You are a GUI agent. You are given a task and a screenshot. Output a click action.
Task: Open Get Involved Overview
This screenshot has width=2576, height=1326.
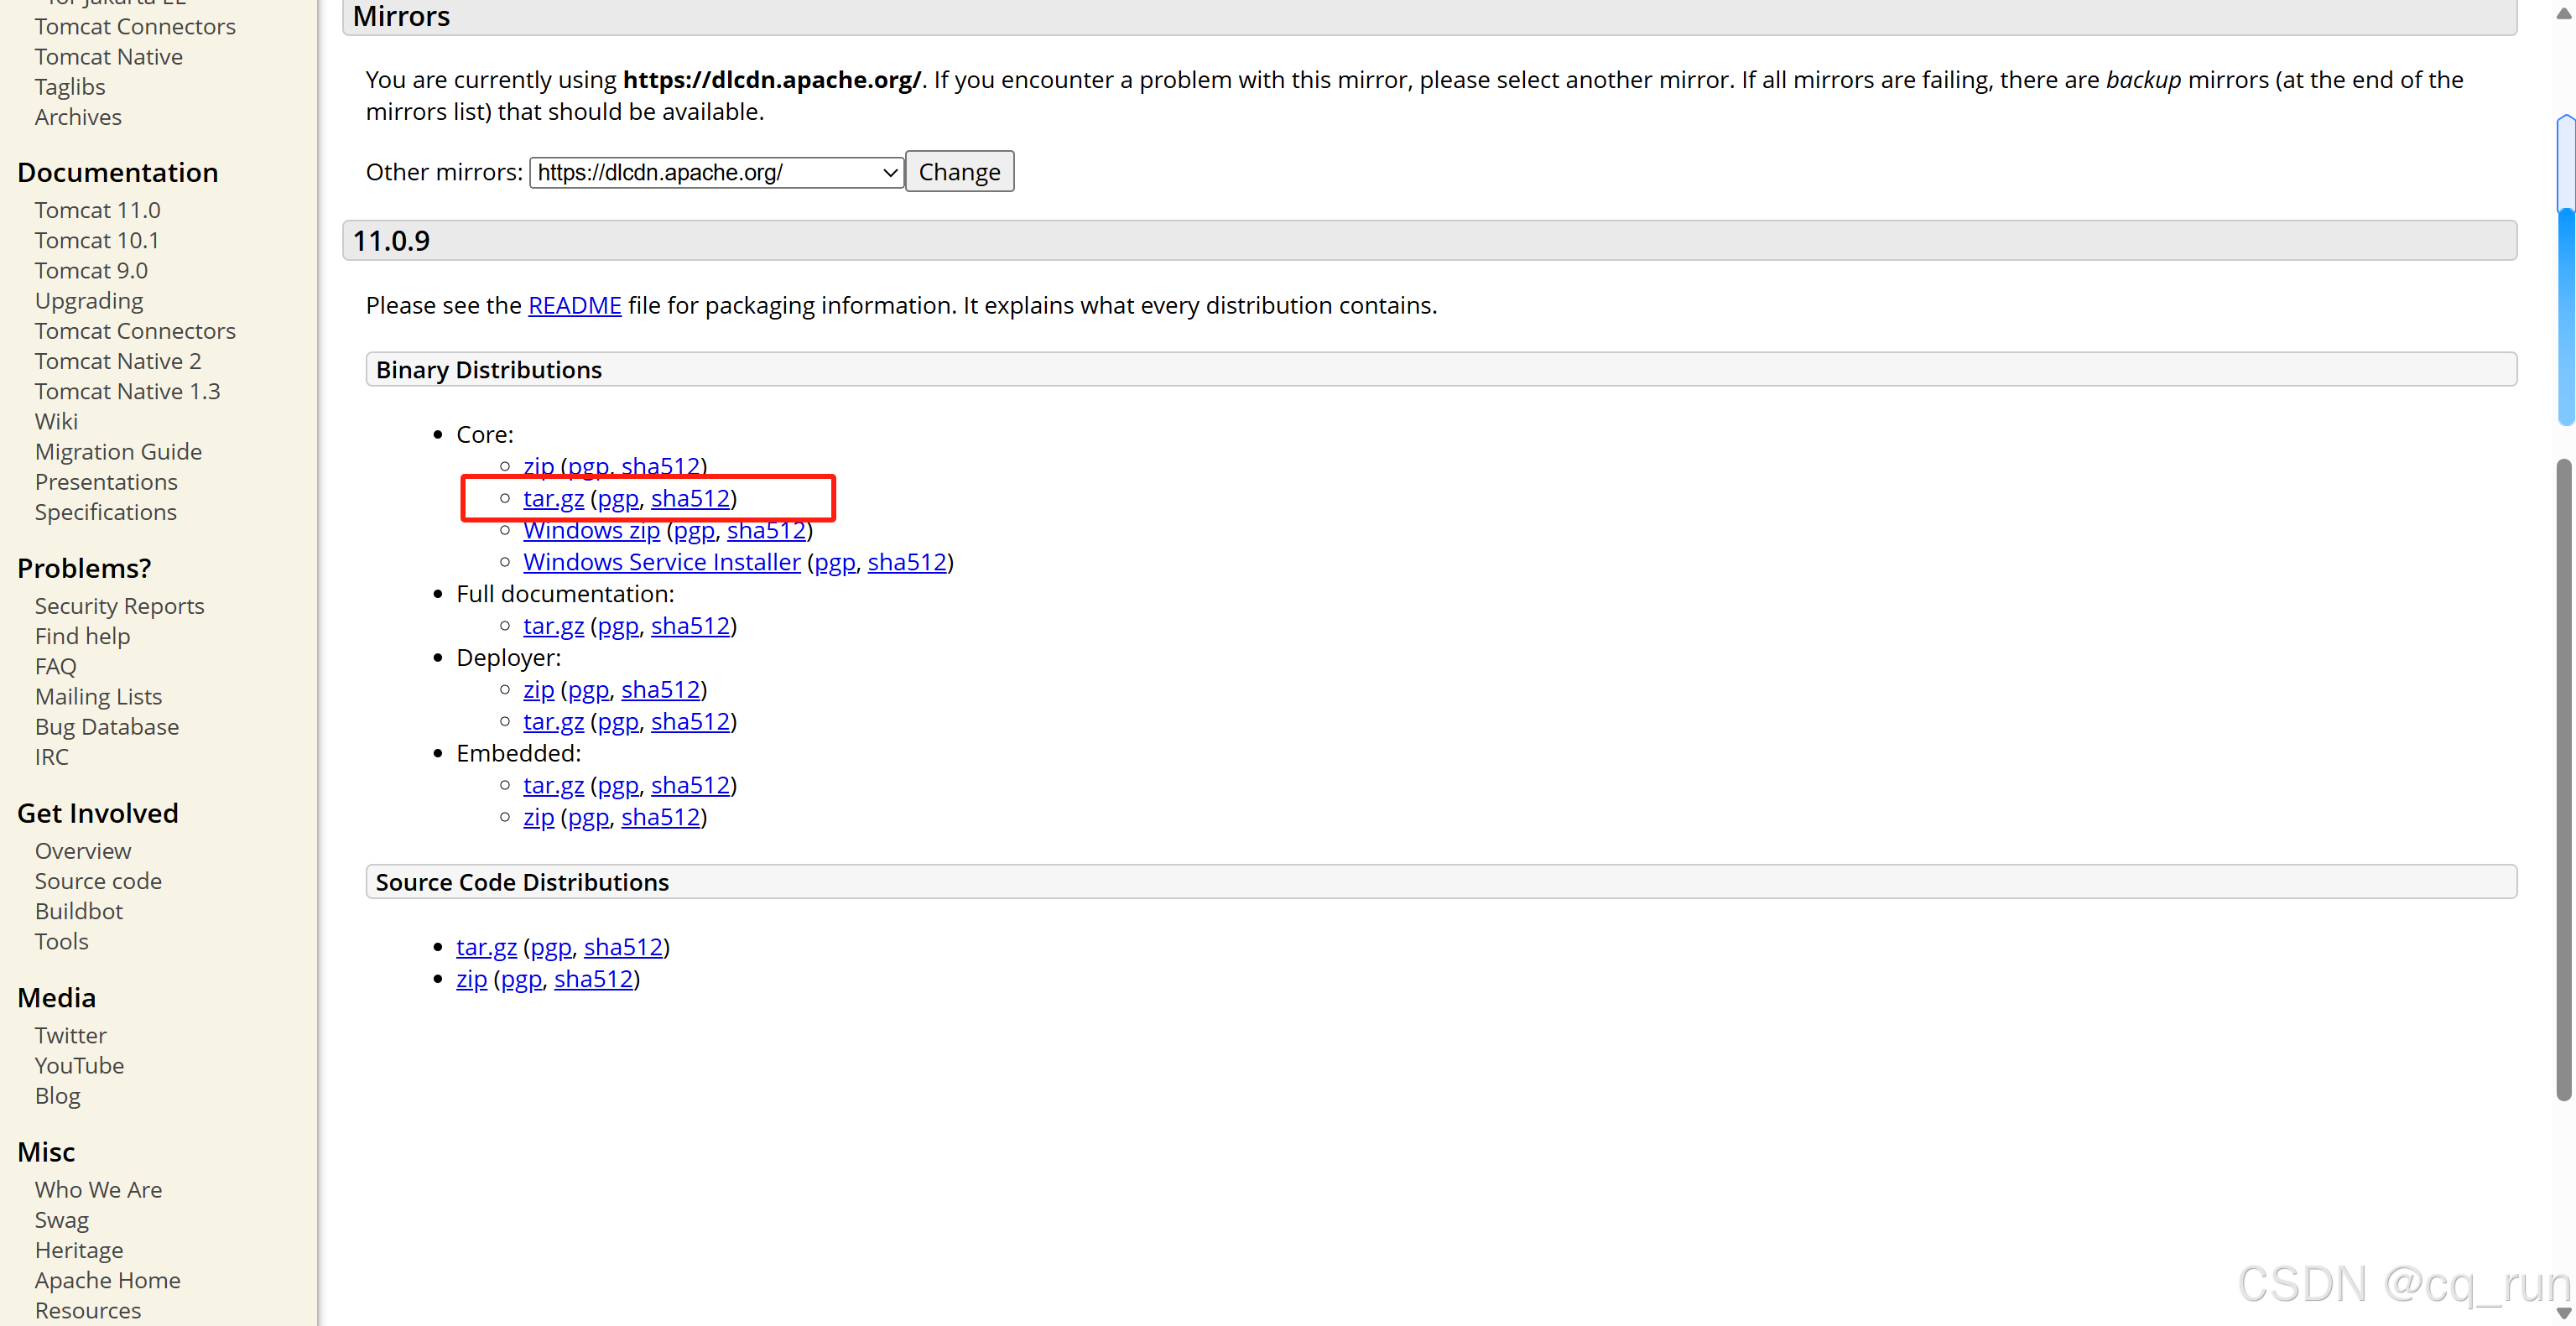[x=83, y=851]
